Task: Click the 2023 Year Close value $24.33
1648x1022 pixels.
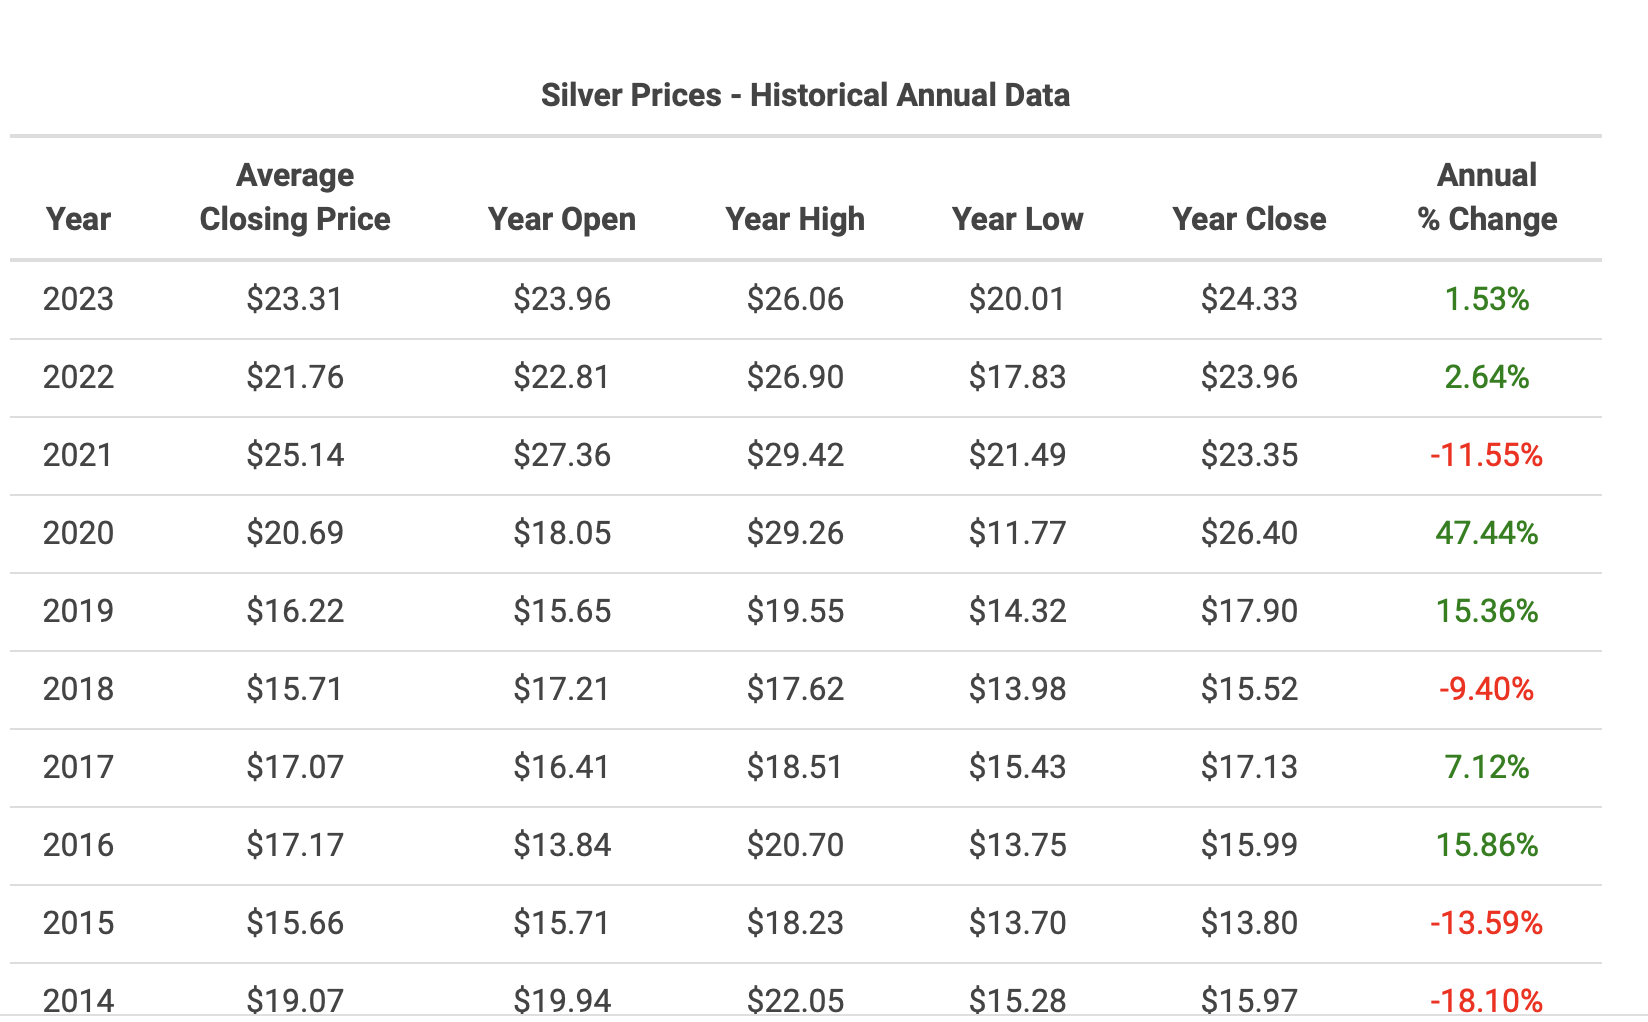Action: (x=1249, y=299)
